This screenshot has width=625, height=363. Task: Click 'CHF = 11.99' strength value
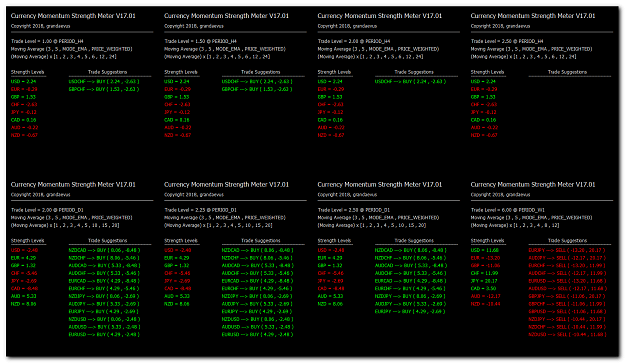coord(485,273)
